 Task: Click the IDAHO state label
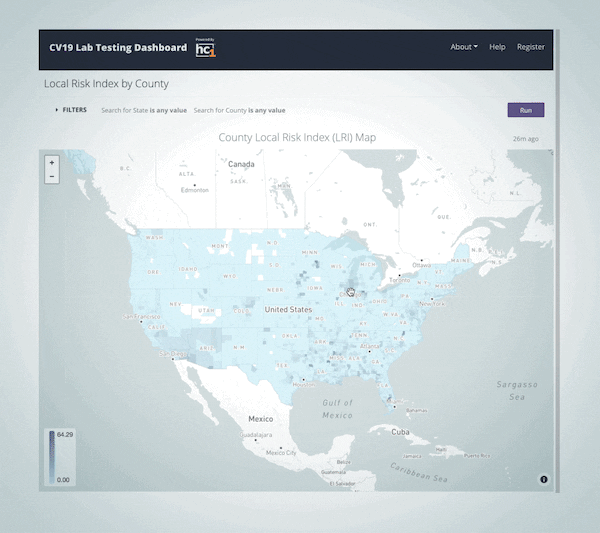pos(188,269)
